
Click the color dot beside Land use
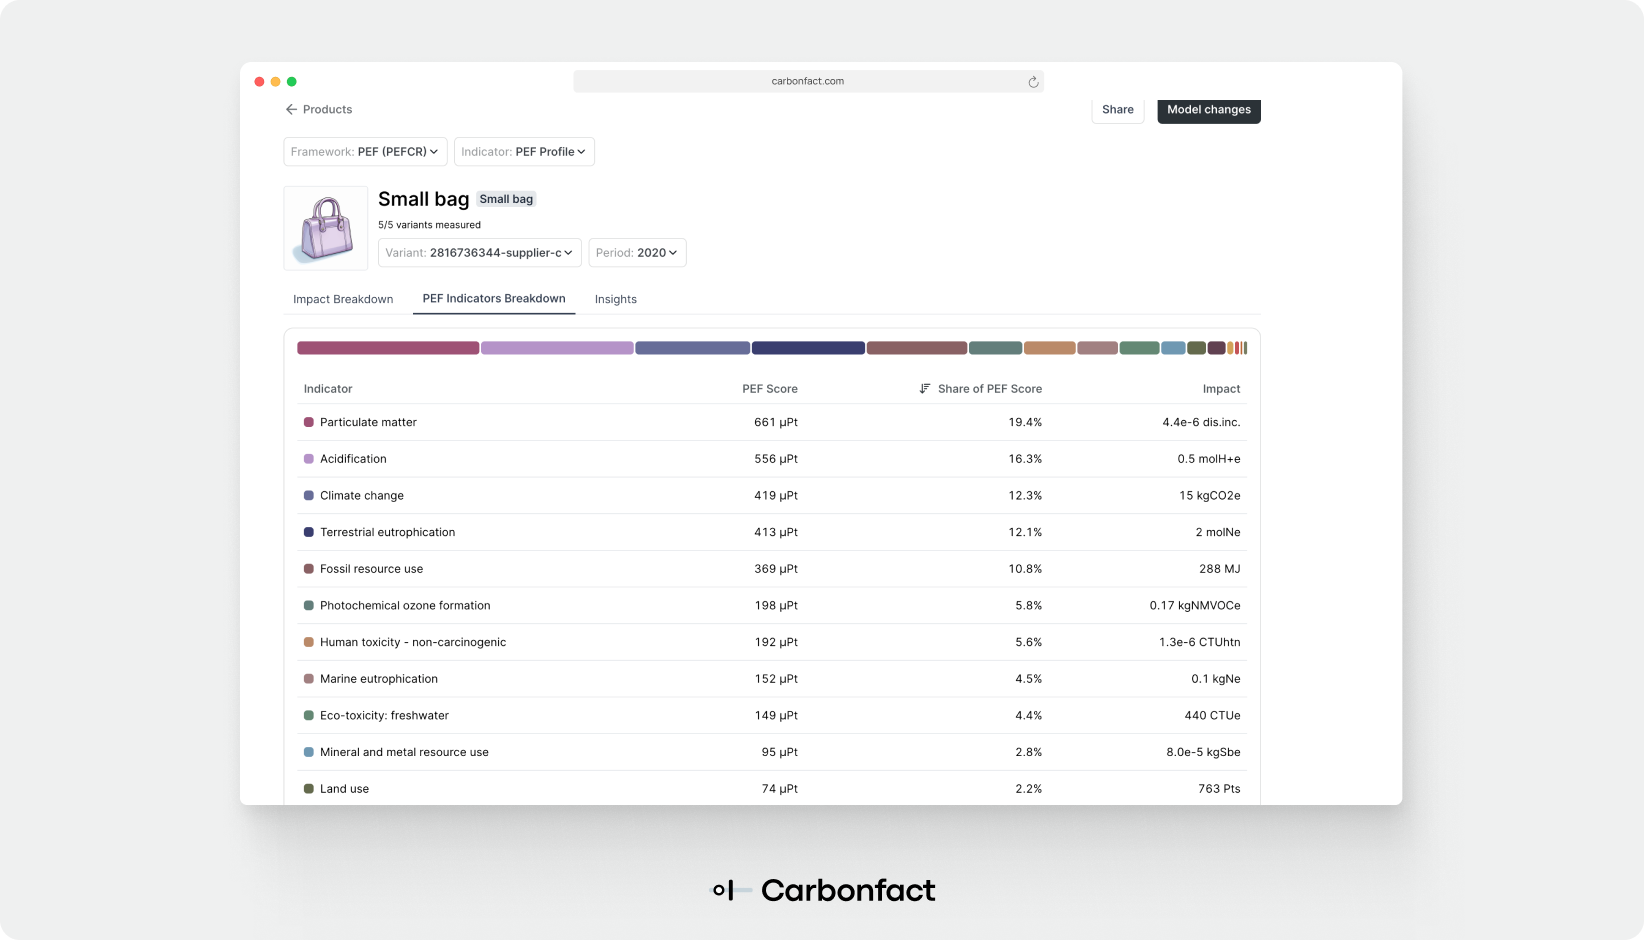pos(308,788)
